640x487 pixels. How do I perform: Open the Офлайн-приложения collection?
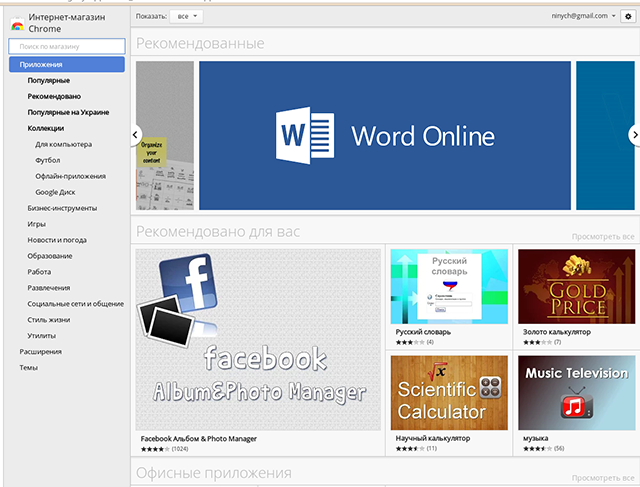pyautogui.click(x=71, y=176)
